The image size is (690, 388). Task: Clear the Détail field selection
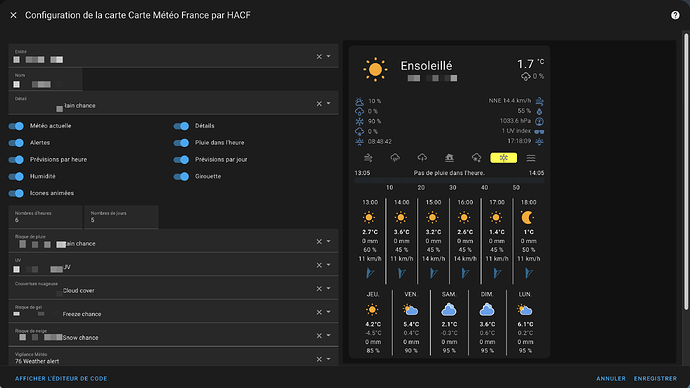(x=319, y=104)
